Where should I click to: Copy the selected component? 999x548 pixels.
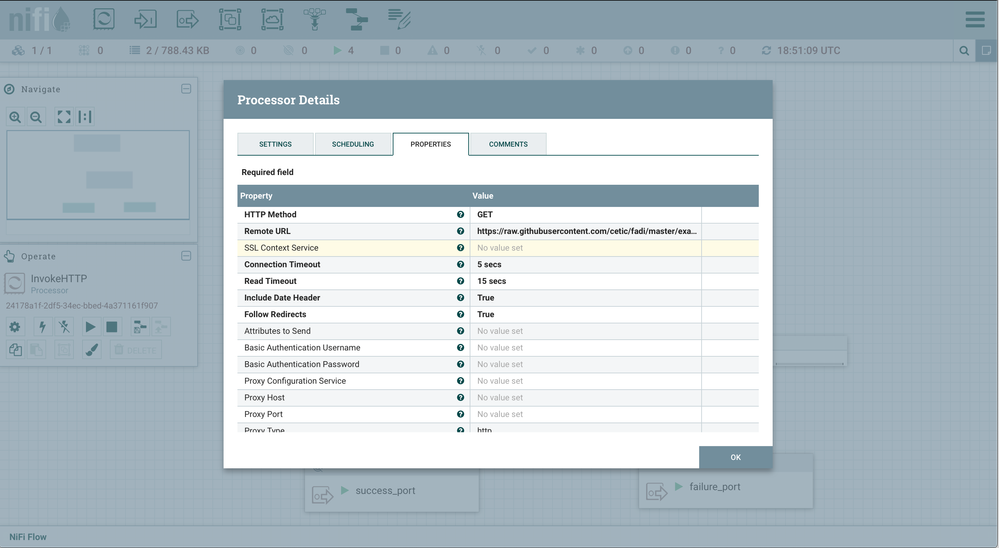[15, 350]
